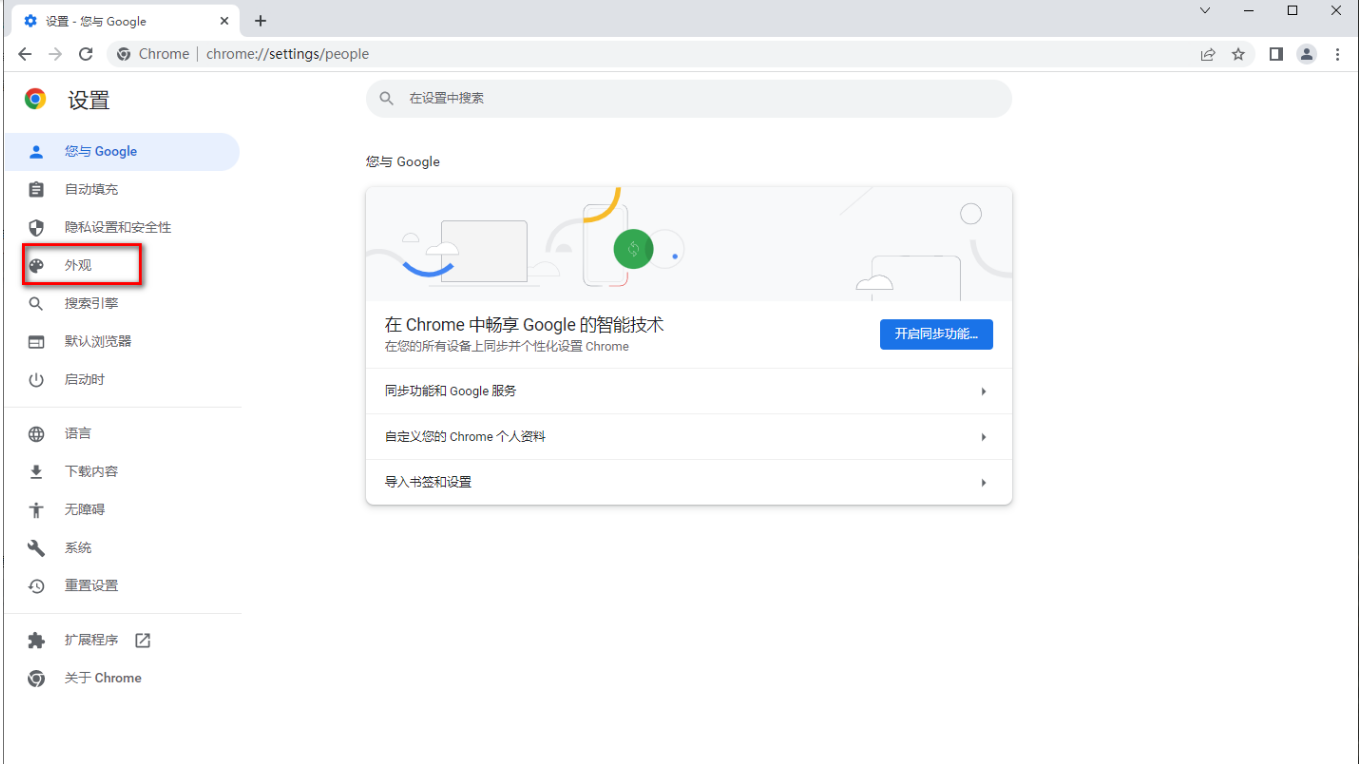Screen dimensions: 1359x764
Task: Reload the page with the refresh icon
Action: point(86,54)
